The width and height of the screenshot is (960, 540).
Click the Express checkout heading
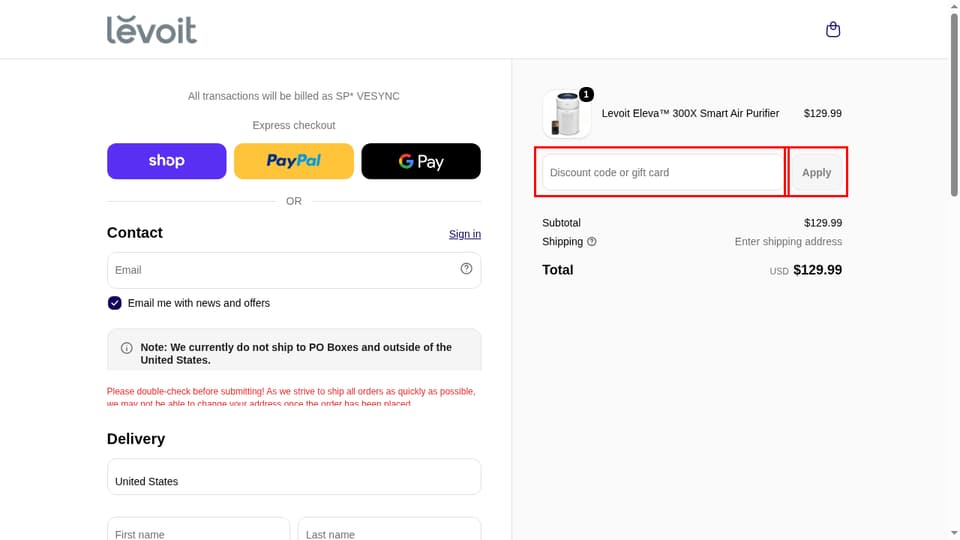[x=294, y=125]
